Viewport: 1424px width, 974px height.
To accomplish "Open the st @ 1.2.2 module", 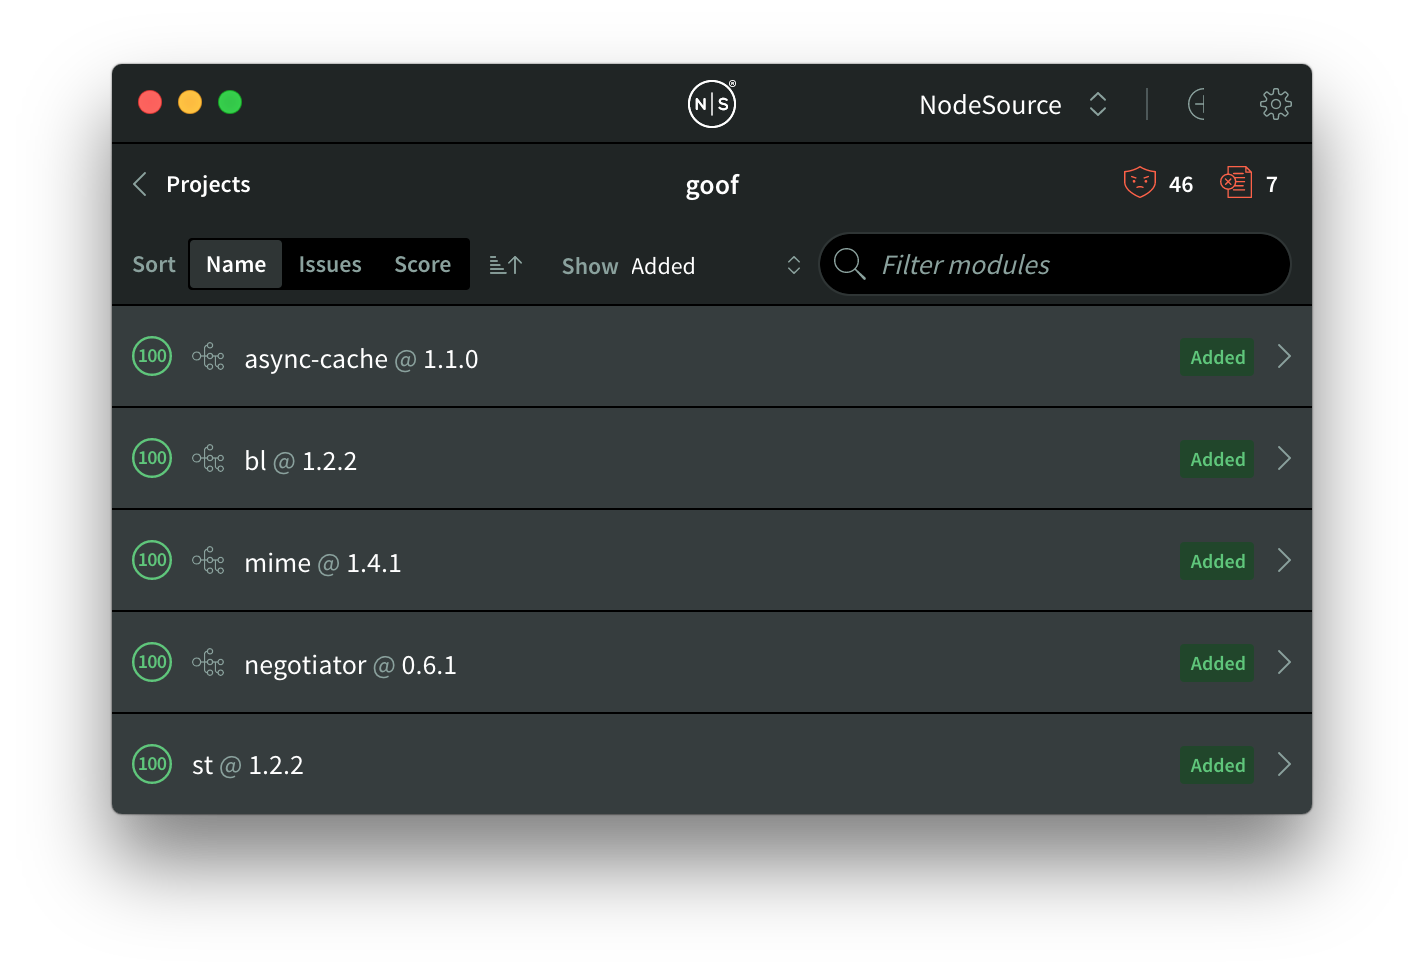I will 247,765.
